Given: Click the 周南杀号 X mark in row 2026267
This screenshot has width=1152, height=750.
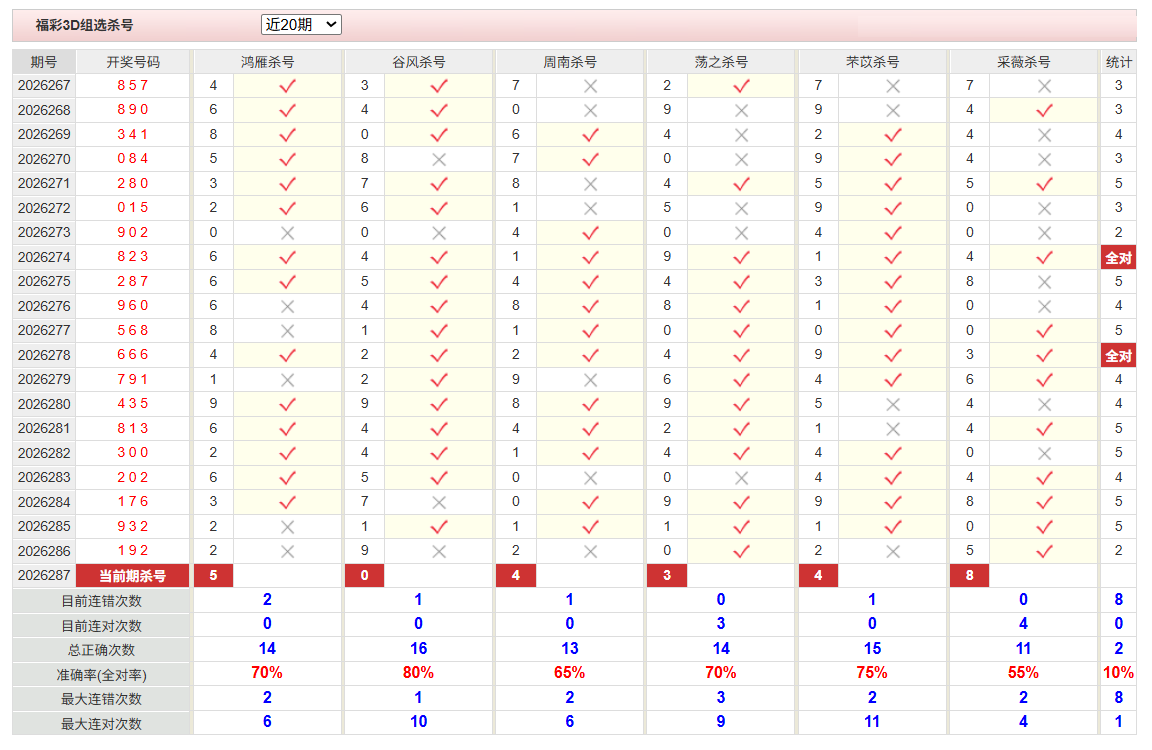Looking at the screenshot, I should coord(590,86).
